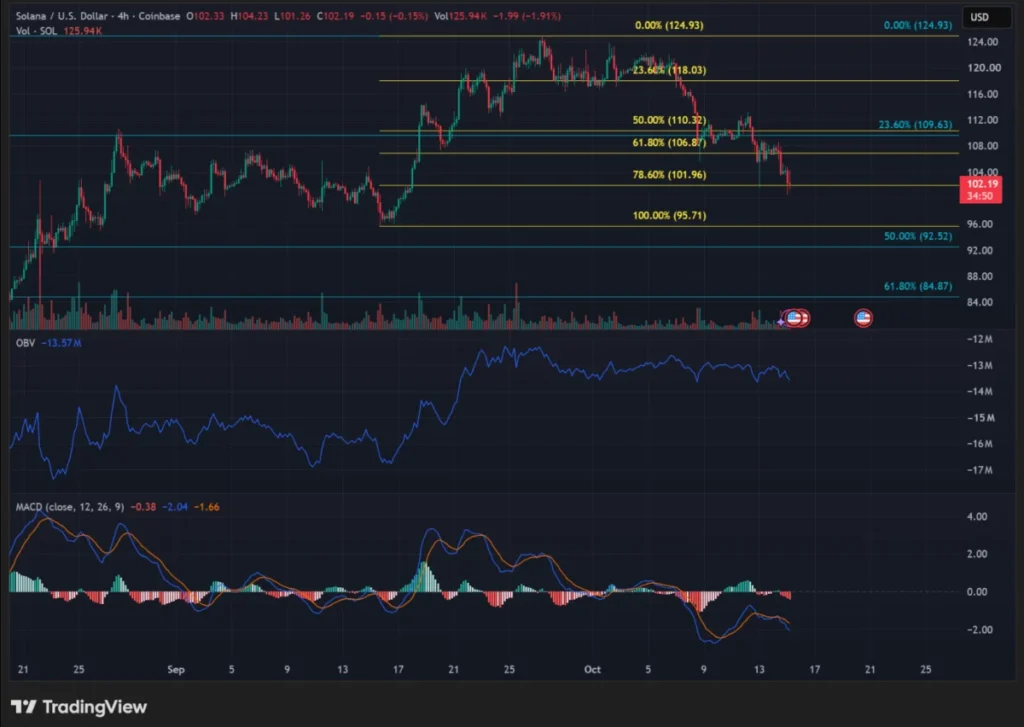Click the red 102.19 current price label
The height and width of the screenshot is (727, 1024).
coord(980,189)
